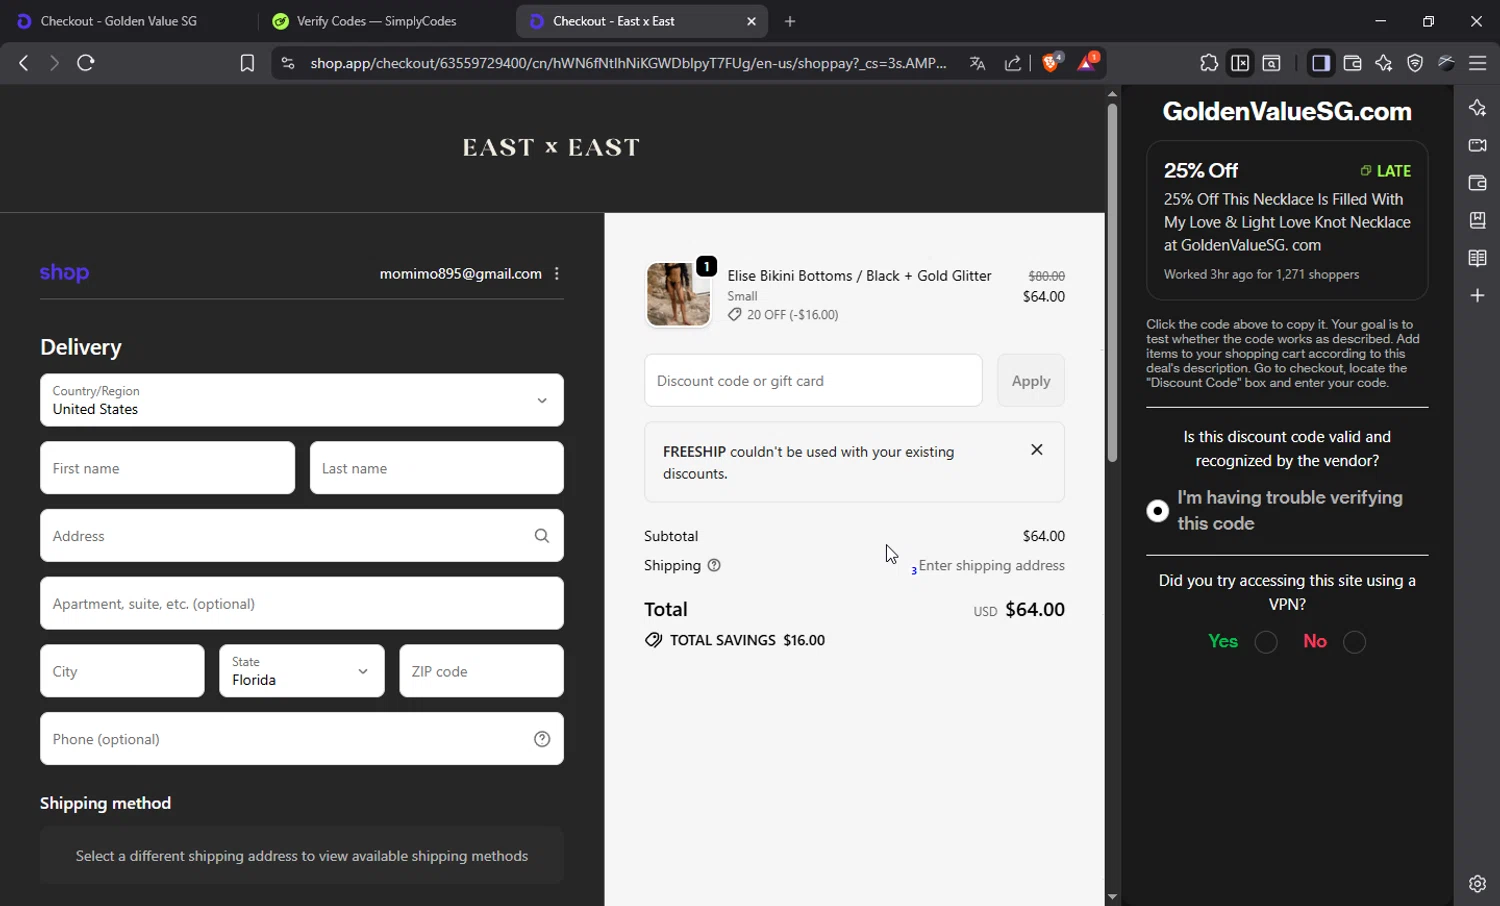1500x906 pixels.
Task: Open the VPN shield toolbar icon
Action: click(1415, 63)
